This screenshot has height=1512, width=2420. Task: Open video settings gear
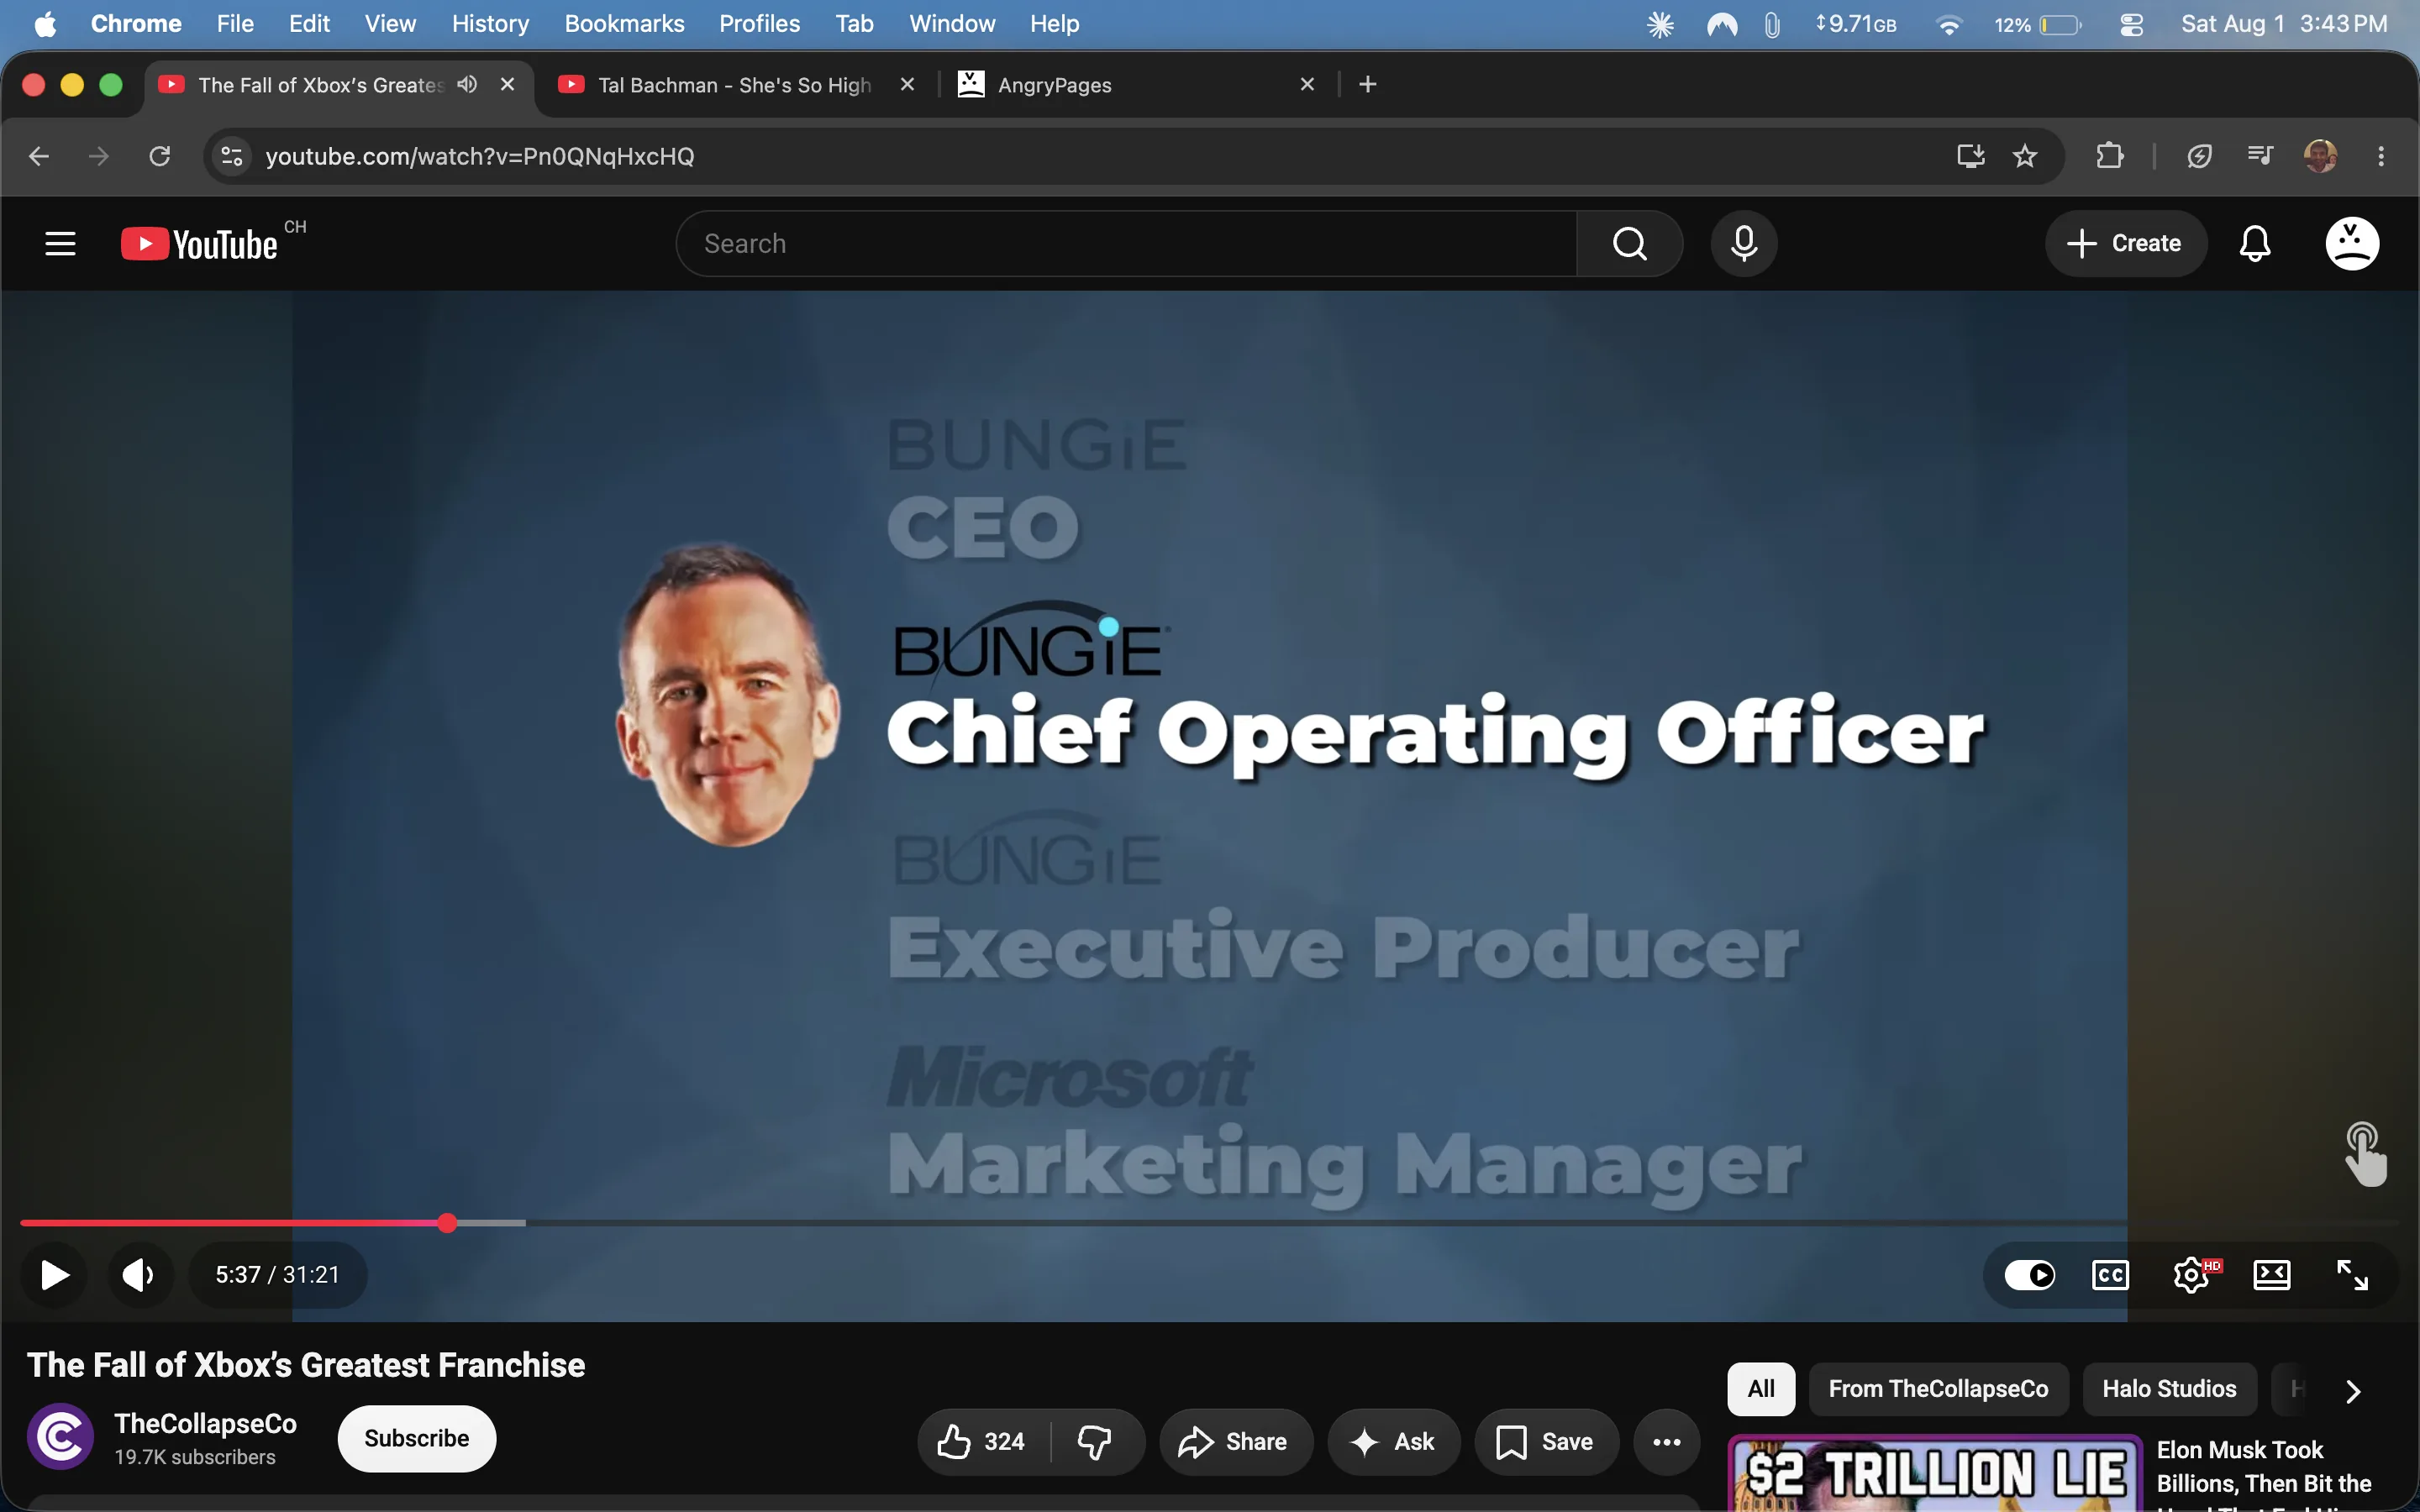coord(2191,1275)
